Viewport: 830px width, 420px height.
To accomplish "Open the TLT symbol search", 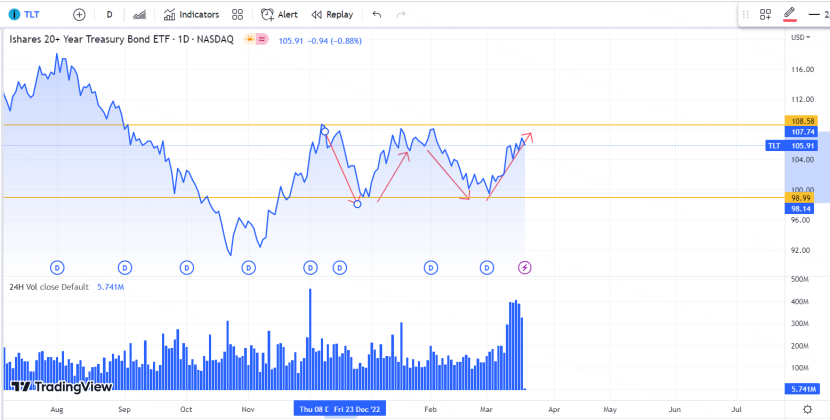I will point(26,15).
